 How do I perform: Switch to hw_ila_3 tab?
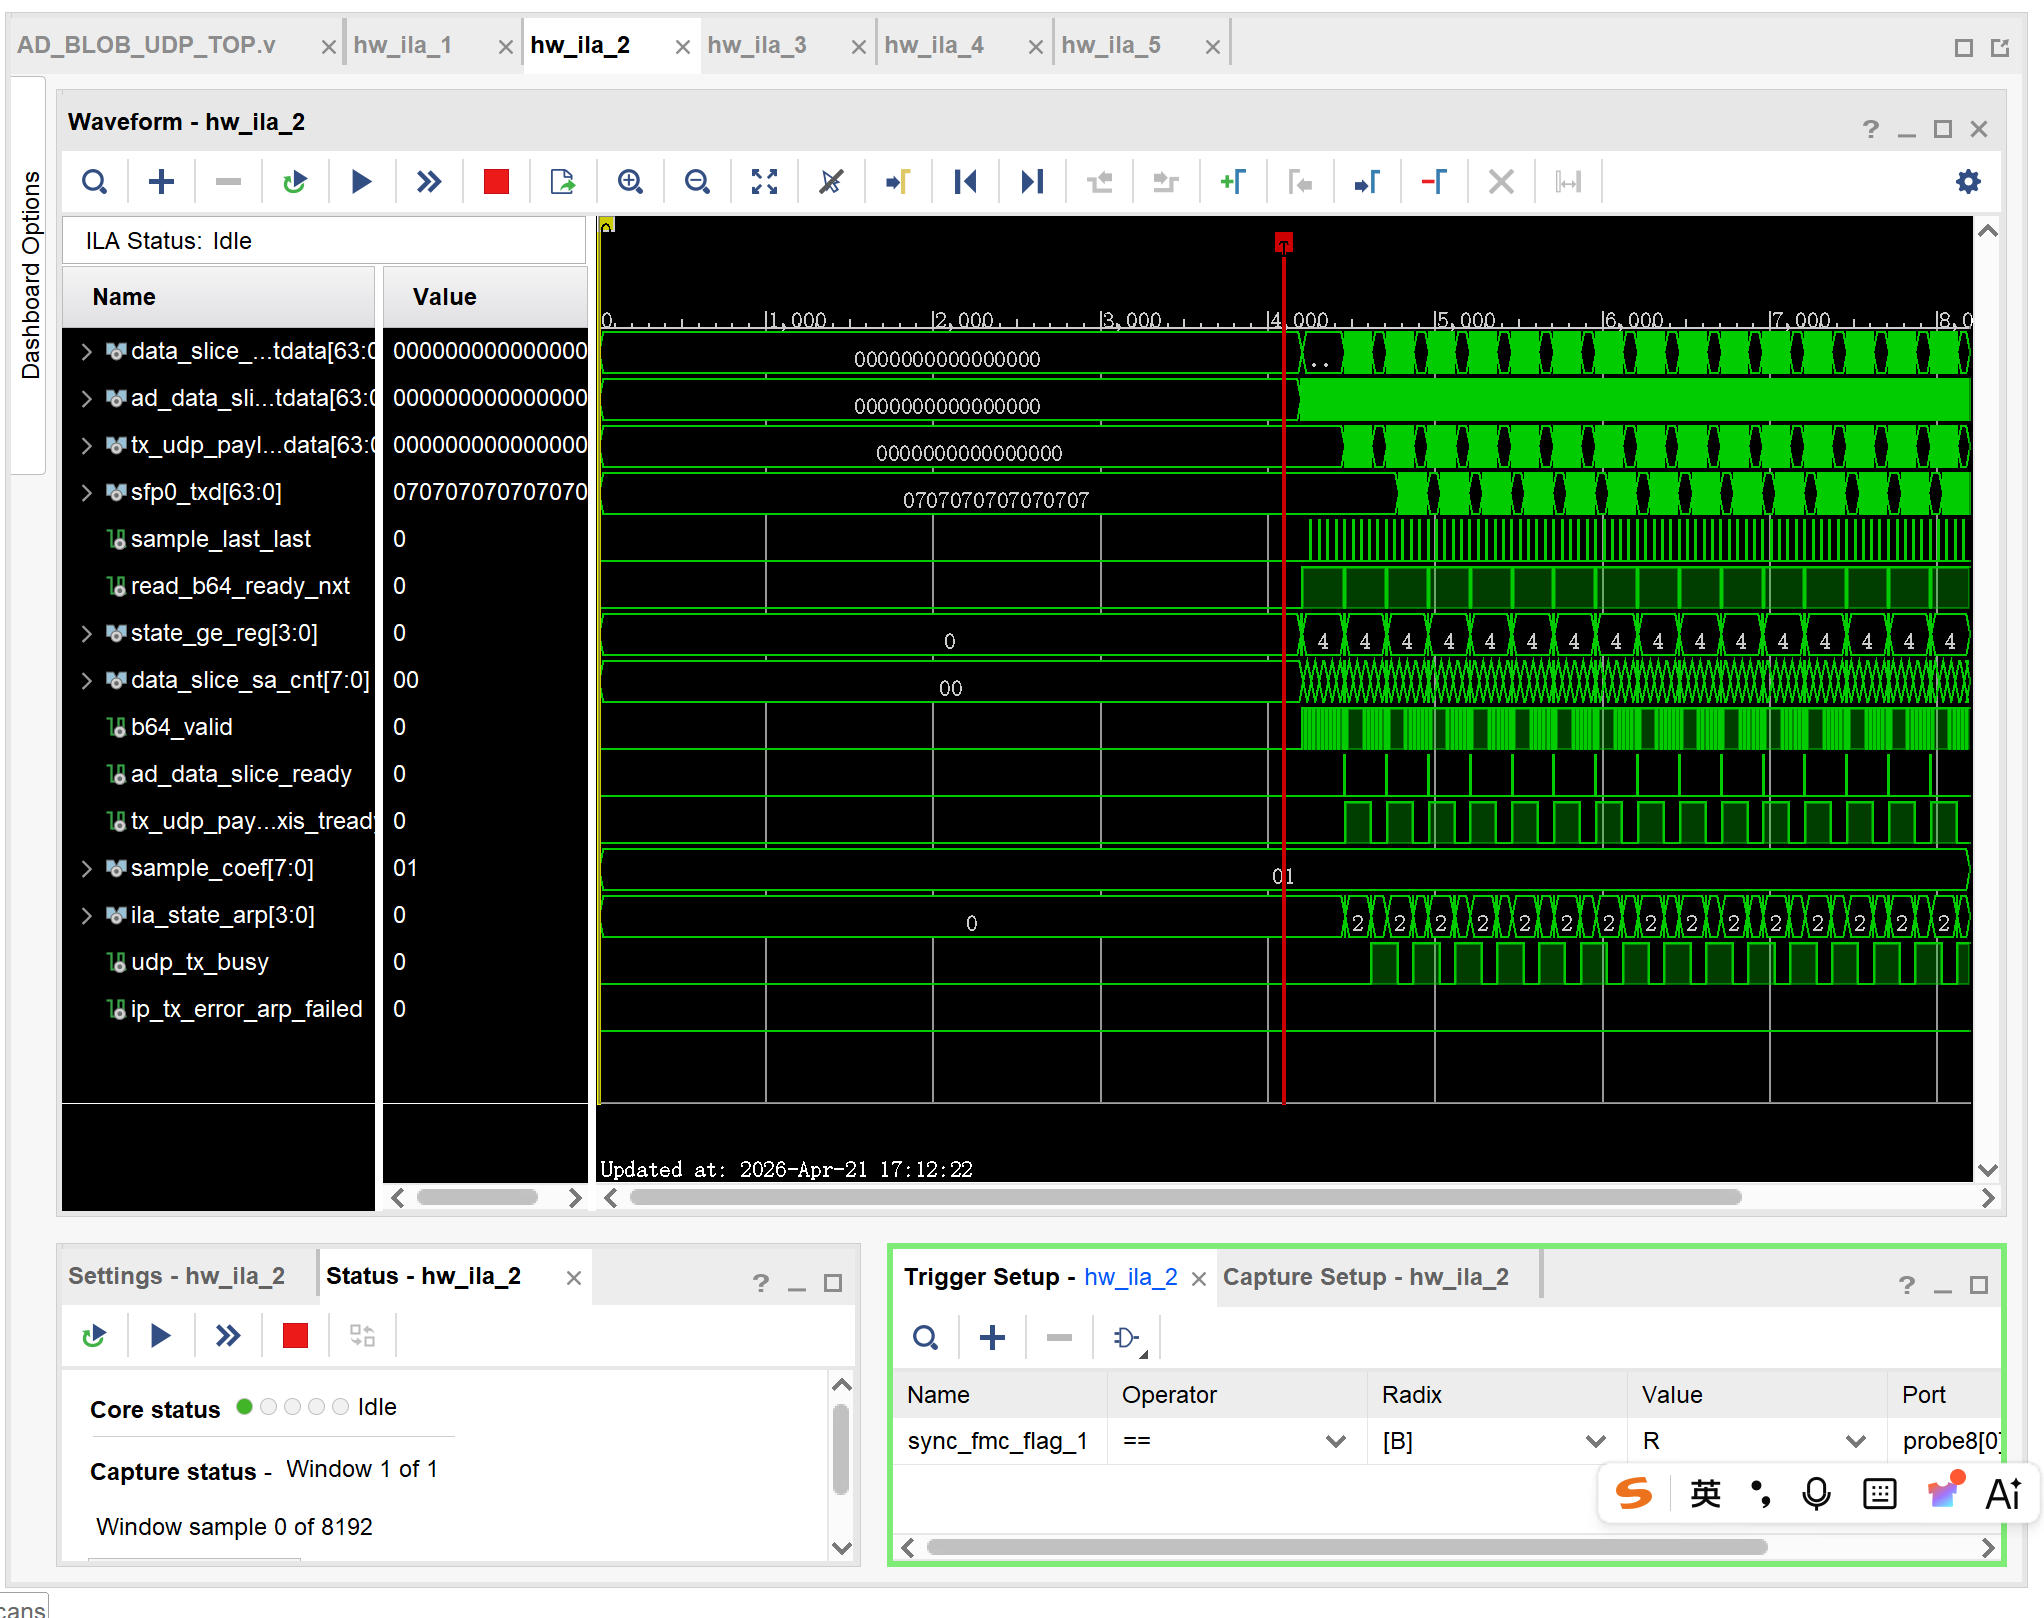tap(757, 45)
